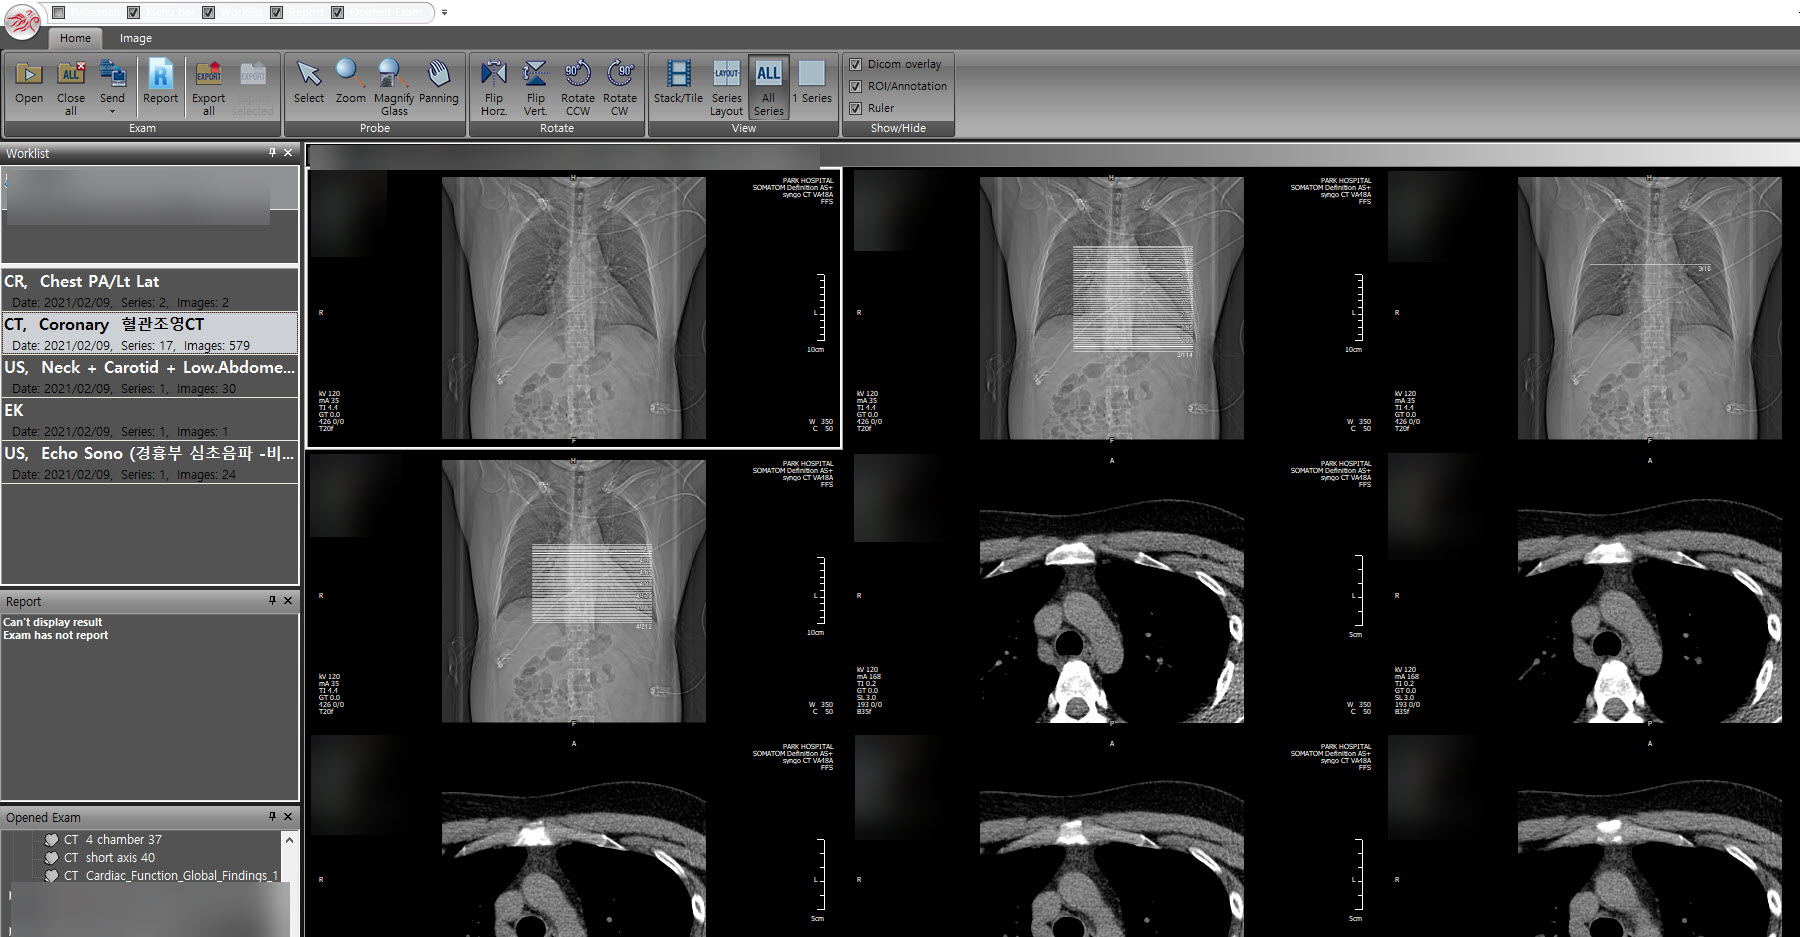1800x937 pixels.
Task: Click Opened Exam list scroll-up arrow
Action: tap(290, 840)
